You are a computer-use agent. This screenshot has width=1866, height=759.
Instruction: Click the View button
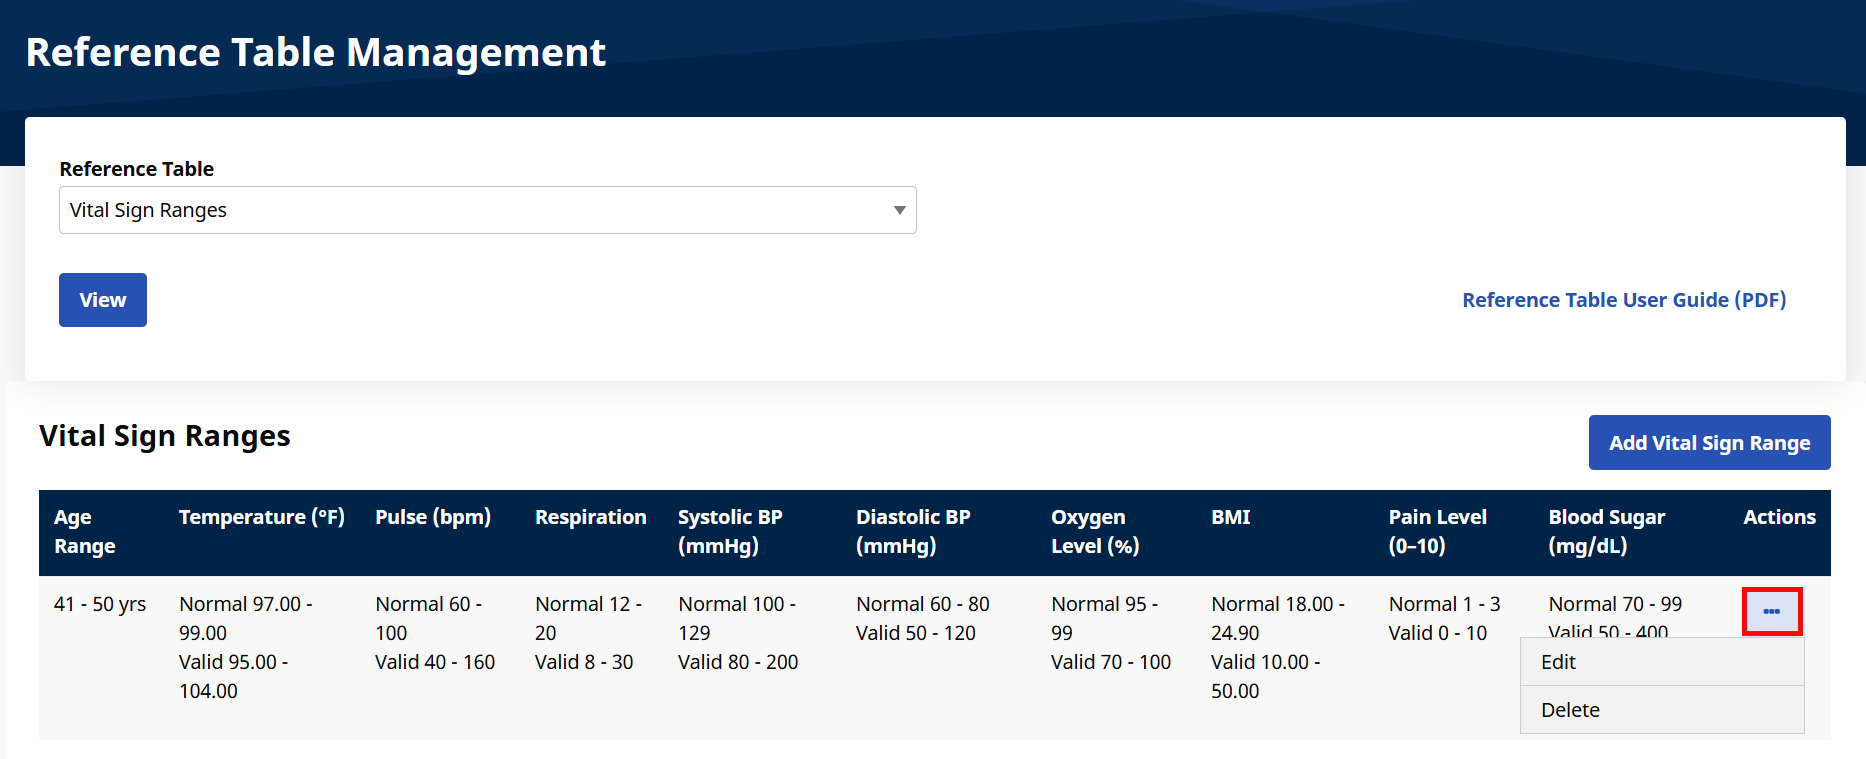pos(103,300)
